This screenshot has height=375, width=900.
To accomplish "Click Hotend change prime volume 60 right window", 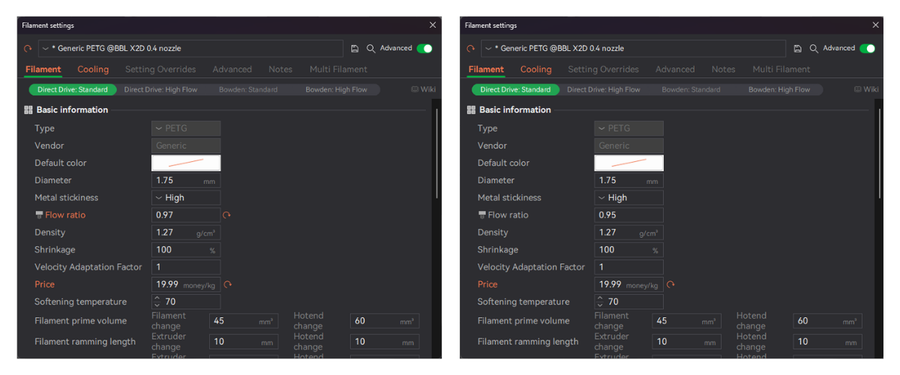I will coord(828,321).
